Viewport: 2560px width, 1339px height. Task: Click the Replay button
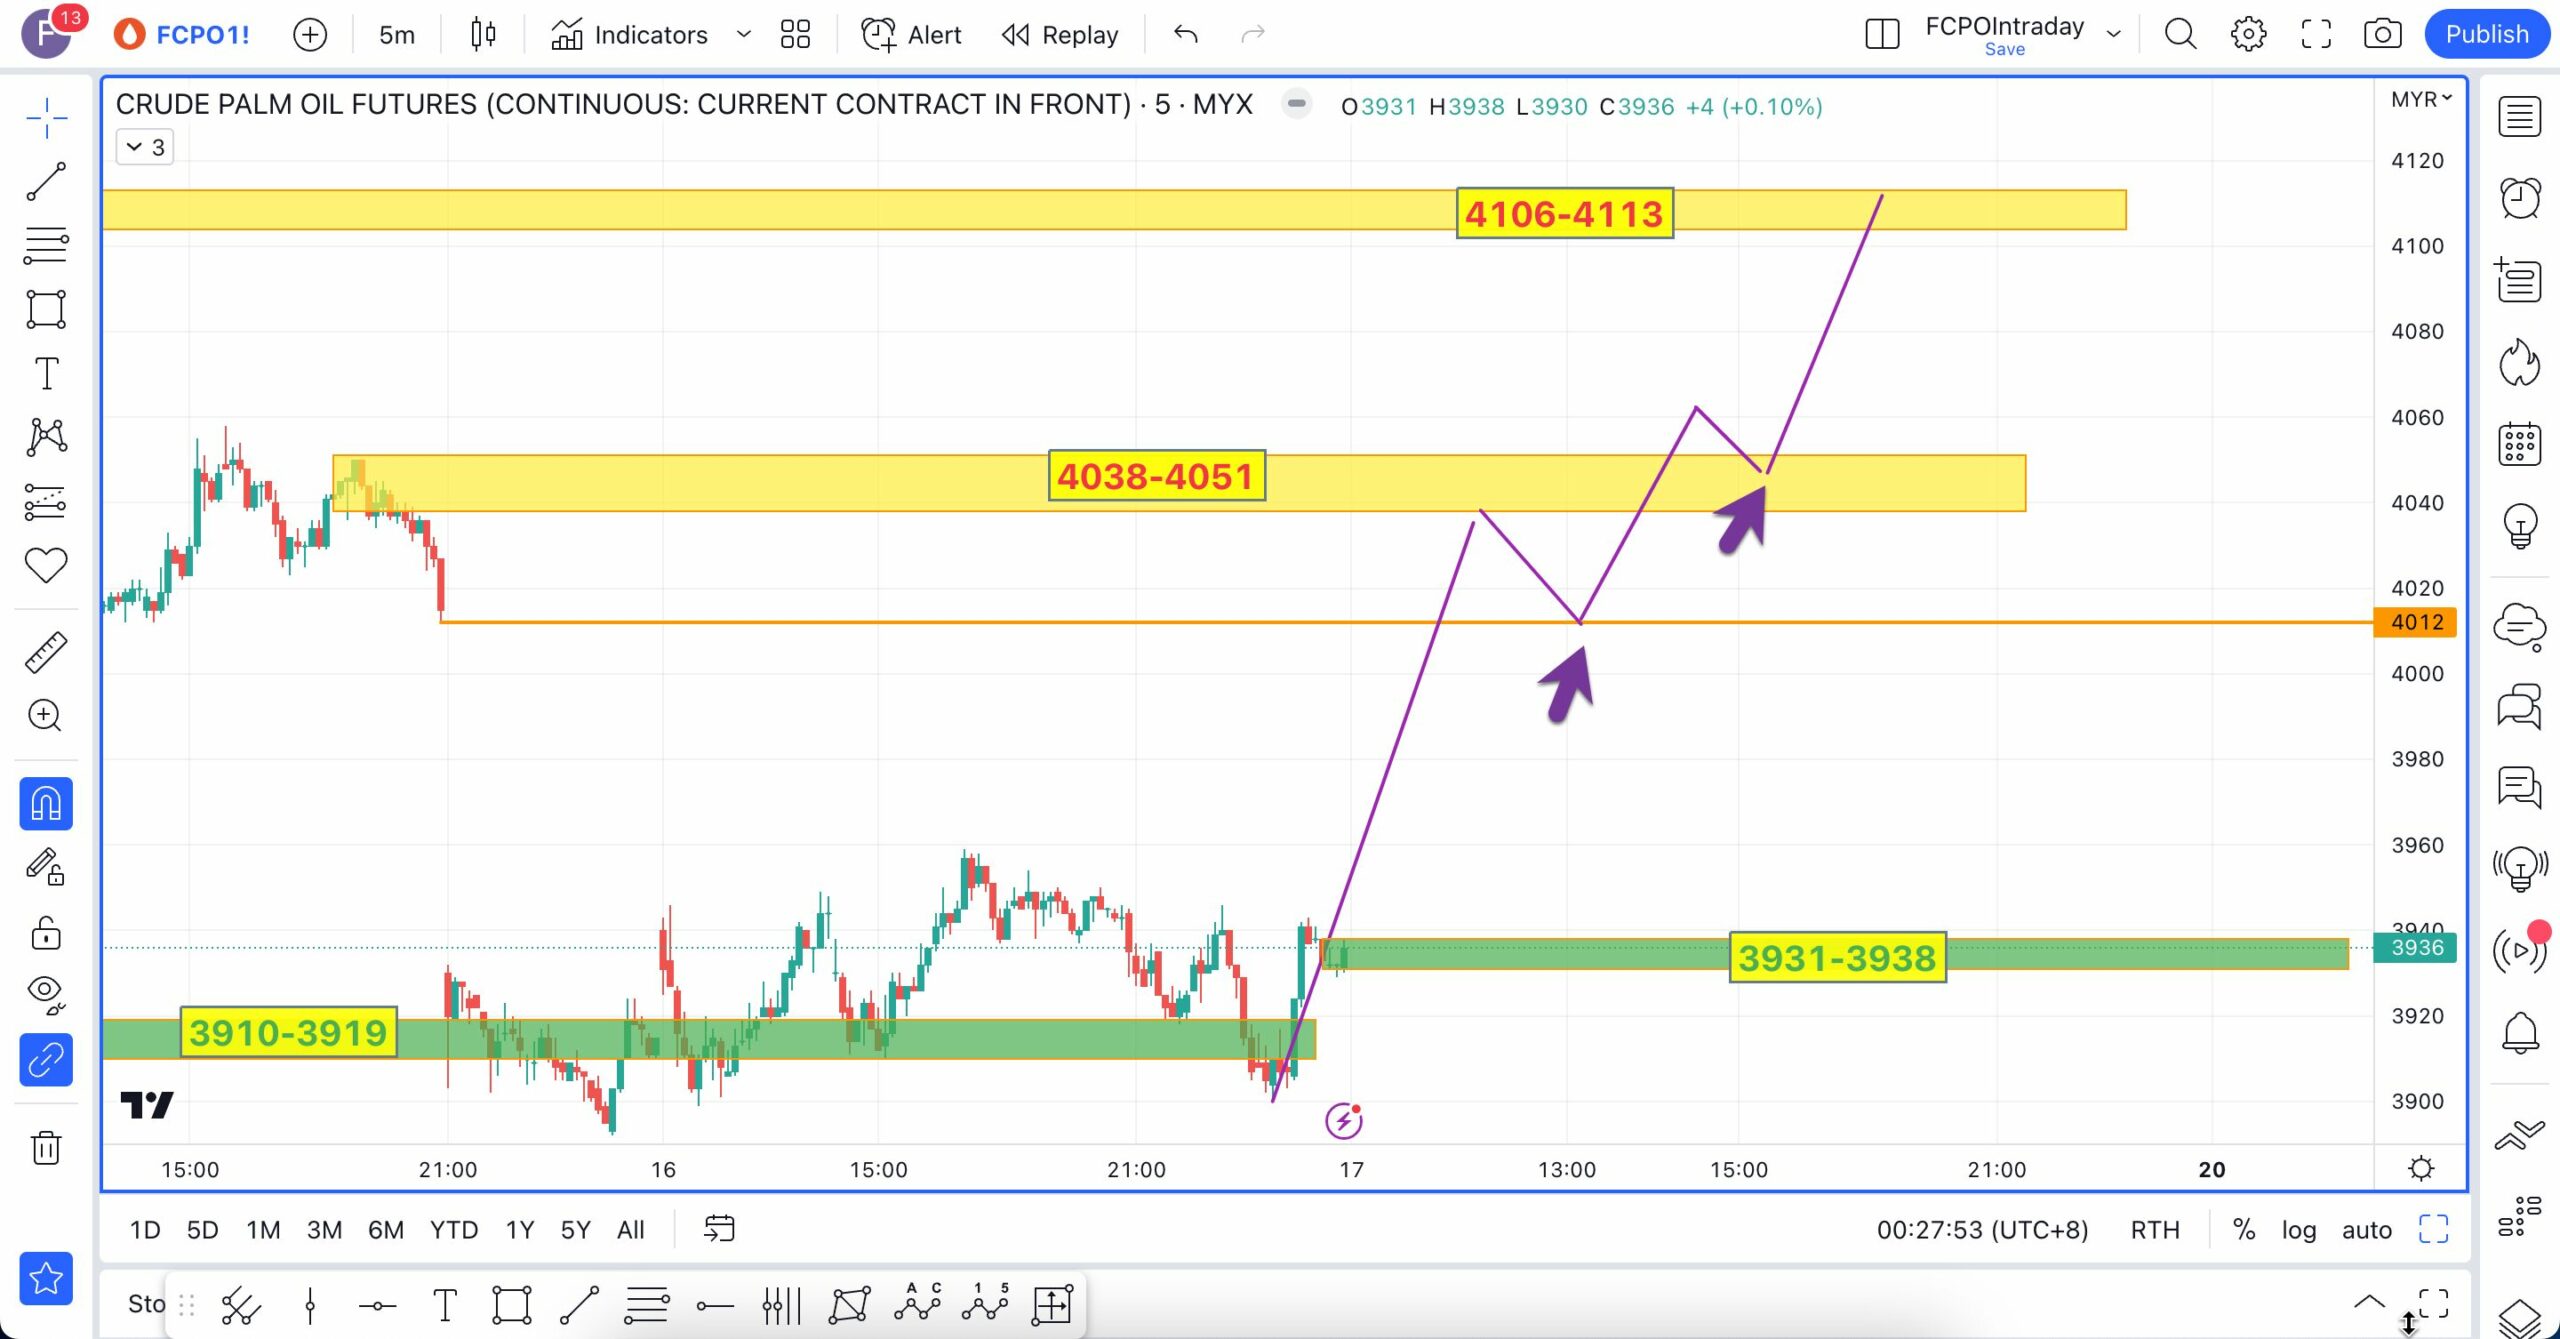(x=1060, y=35)
